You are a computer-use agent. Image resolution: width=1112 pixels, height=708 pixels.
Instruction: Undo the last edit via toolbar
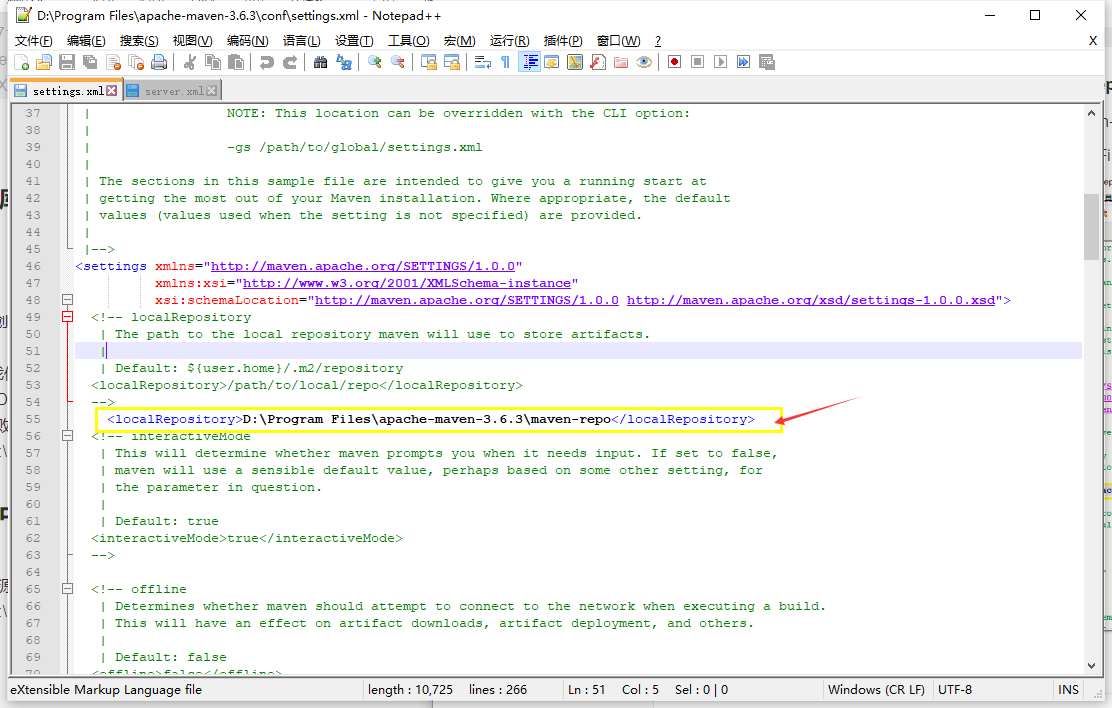tap(267, 62)
